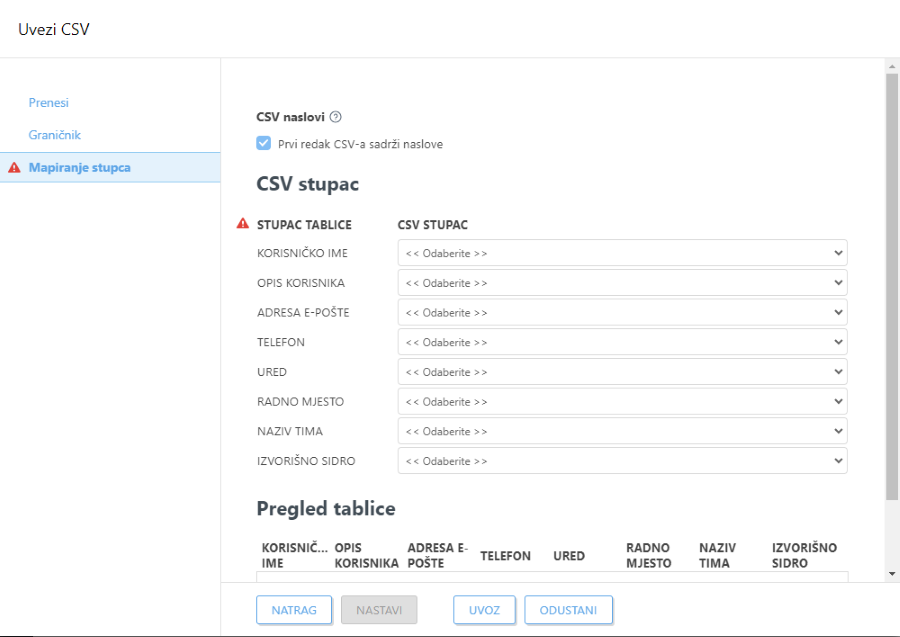
Task: Expand the IZVORIŠNO SIDRO dropdown
Action: [622, 461]
